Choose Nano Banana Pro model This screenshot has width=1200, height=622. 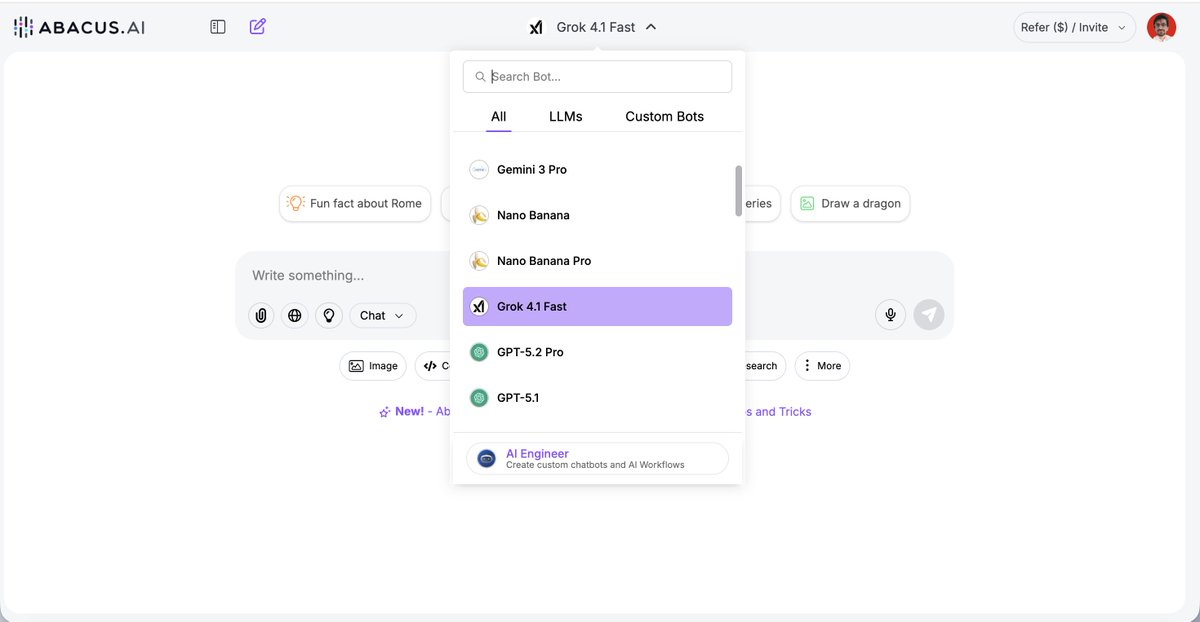point(597,261)
